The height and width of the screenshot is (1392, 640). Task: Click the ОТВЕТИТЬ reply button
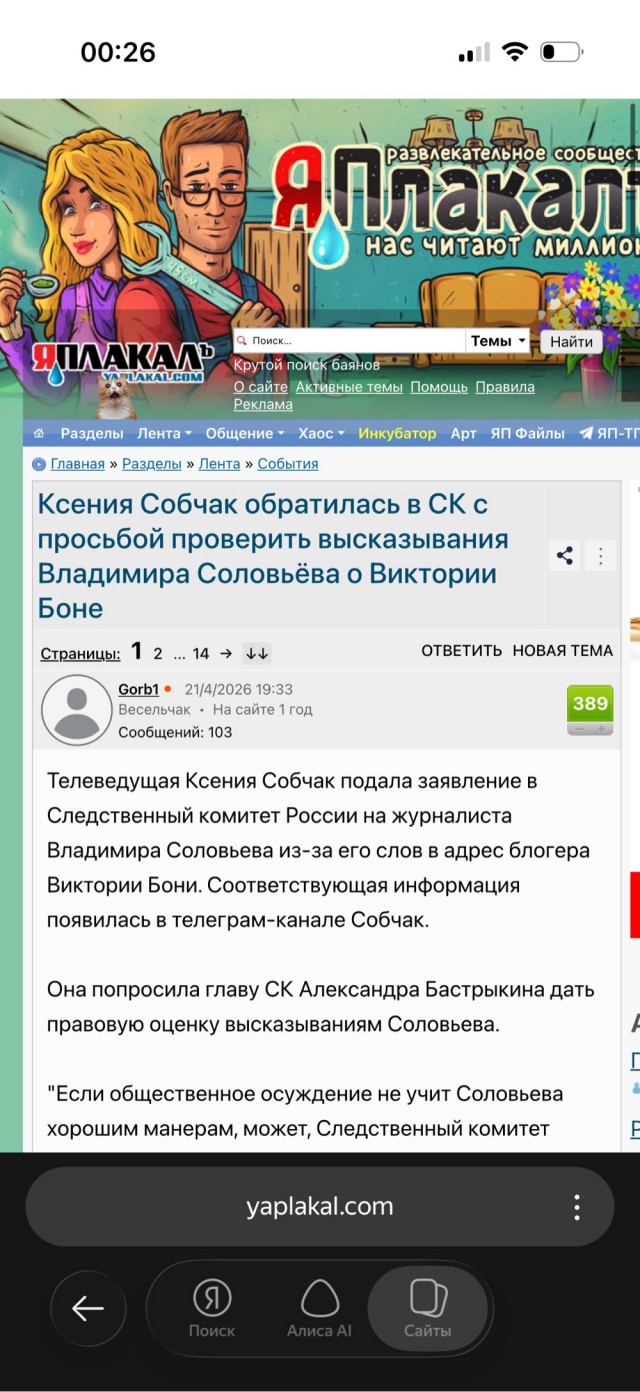[461, 650]
